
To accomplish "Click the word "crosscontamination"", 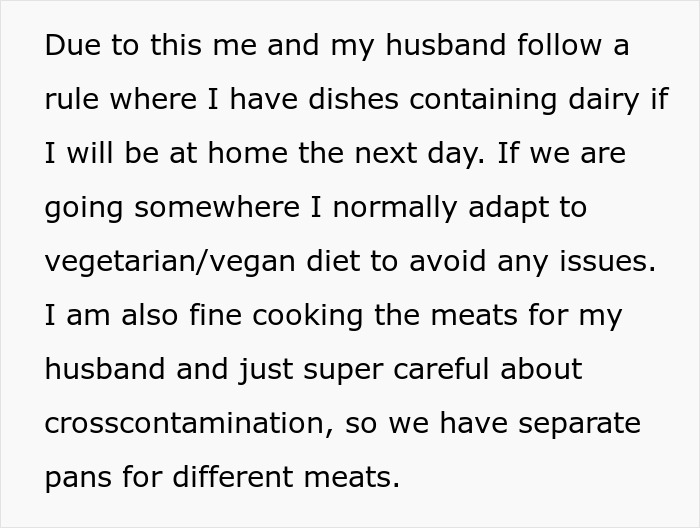I will [x=186, y=424].
